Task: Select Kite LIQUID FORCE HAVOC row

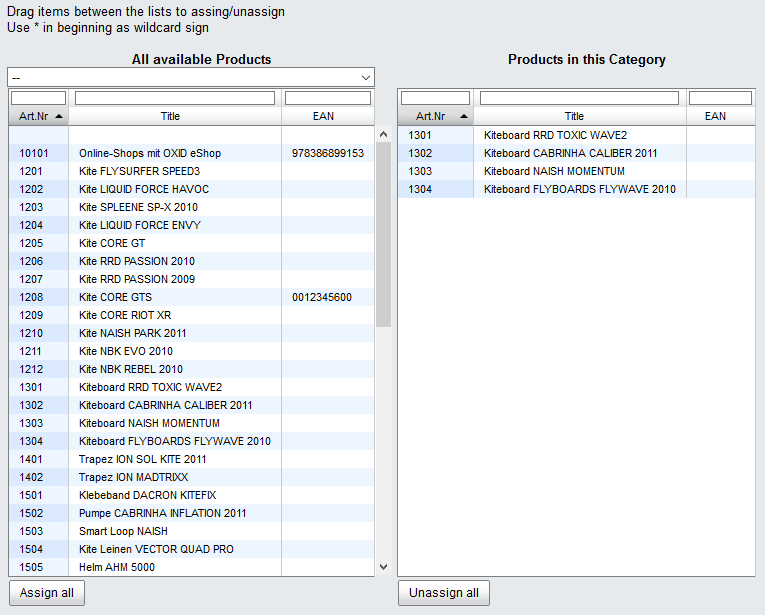Action: coord(191,189)
